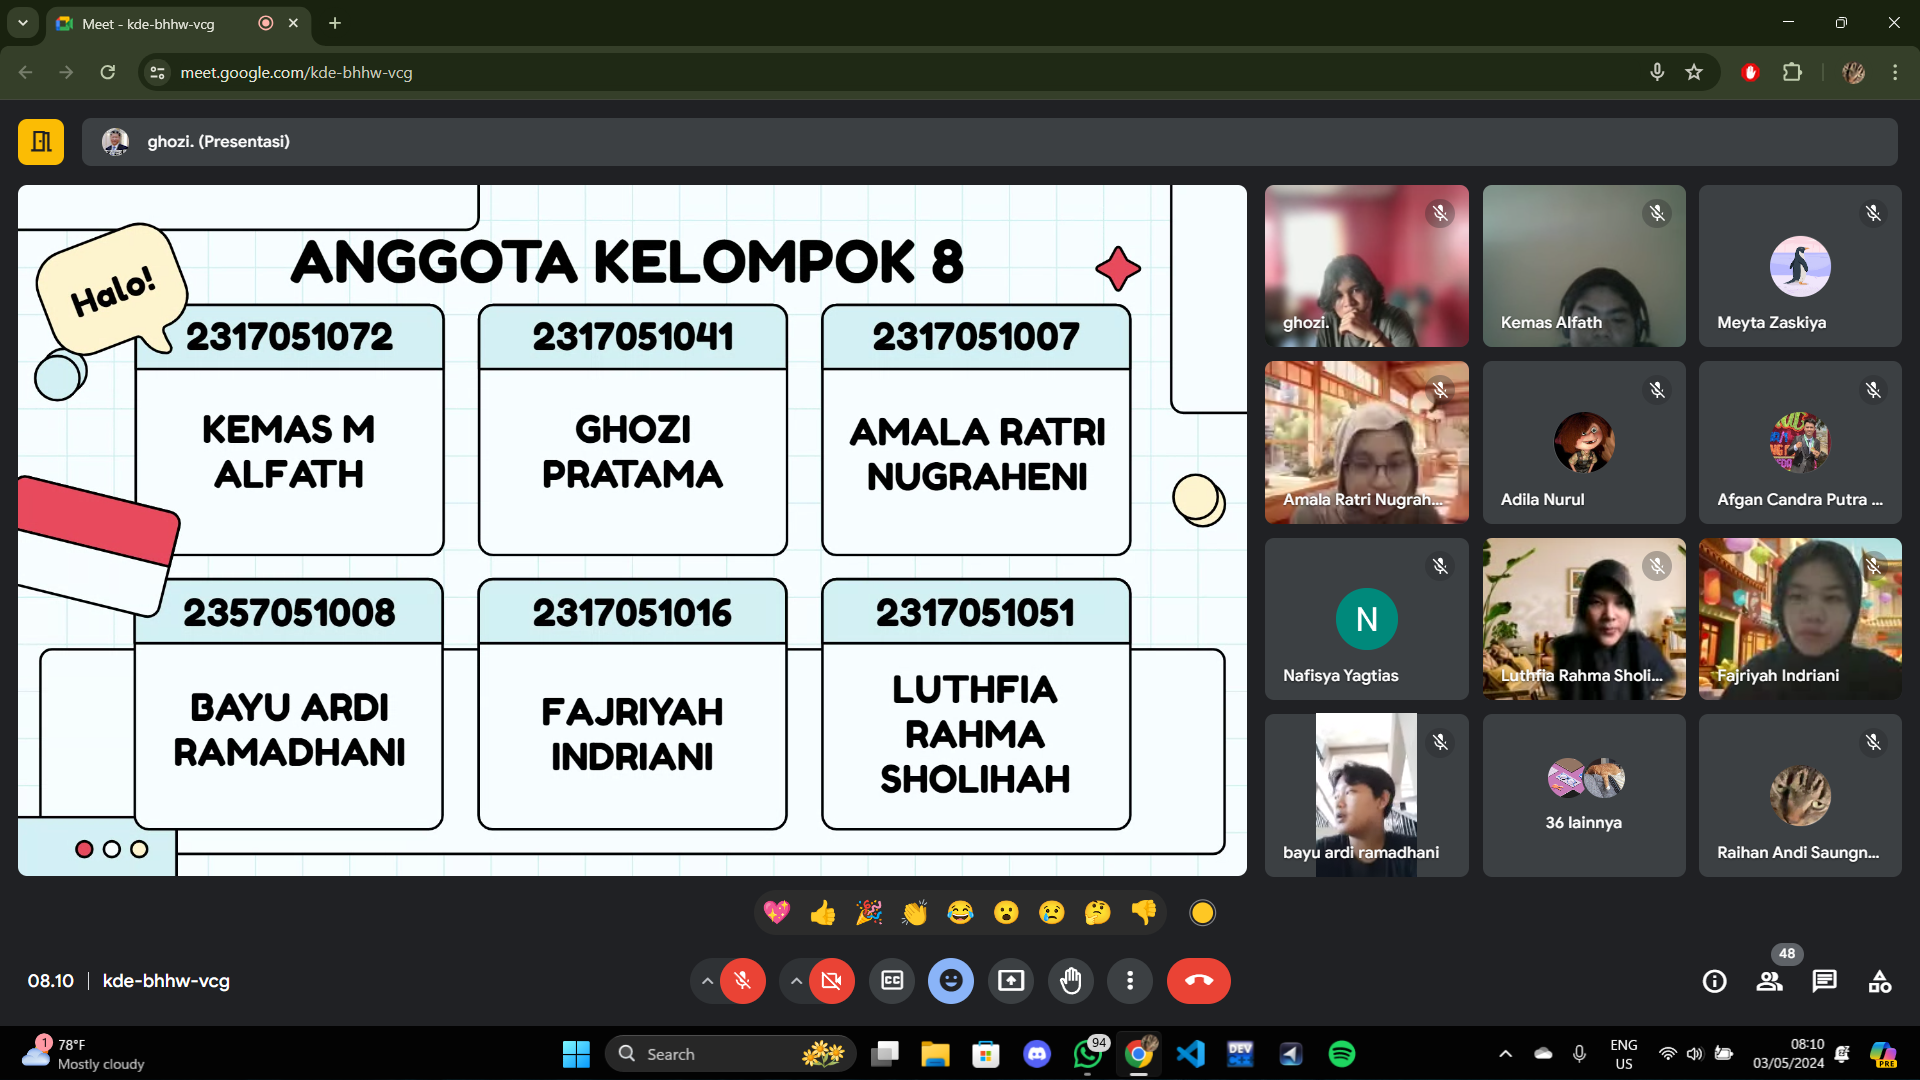Open the meeting details info icon
Image resolution: width=1920 pixels, height=1080 pixels.
pos(1714,981)
